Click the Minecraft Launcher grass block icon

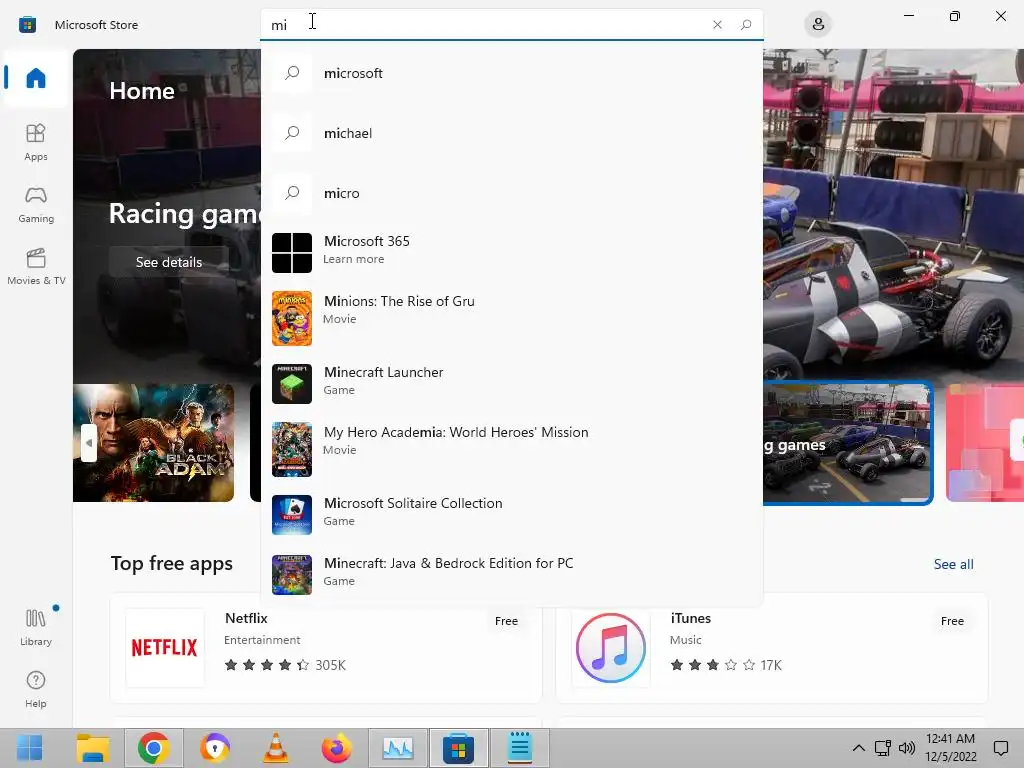[292, 384]
